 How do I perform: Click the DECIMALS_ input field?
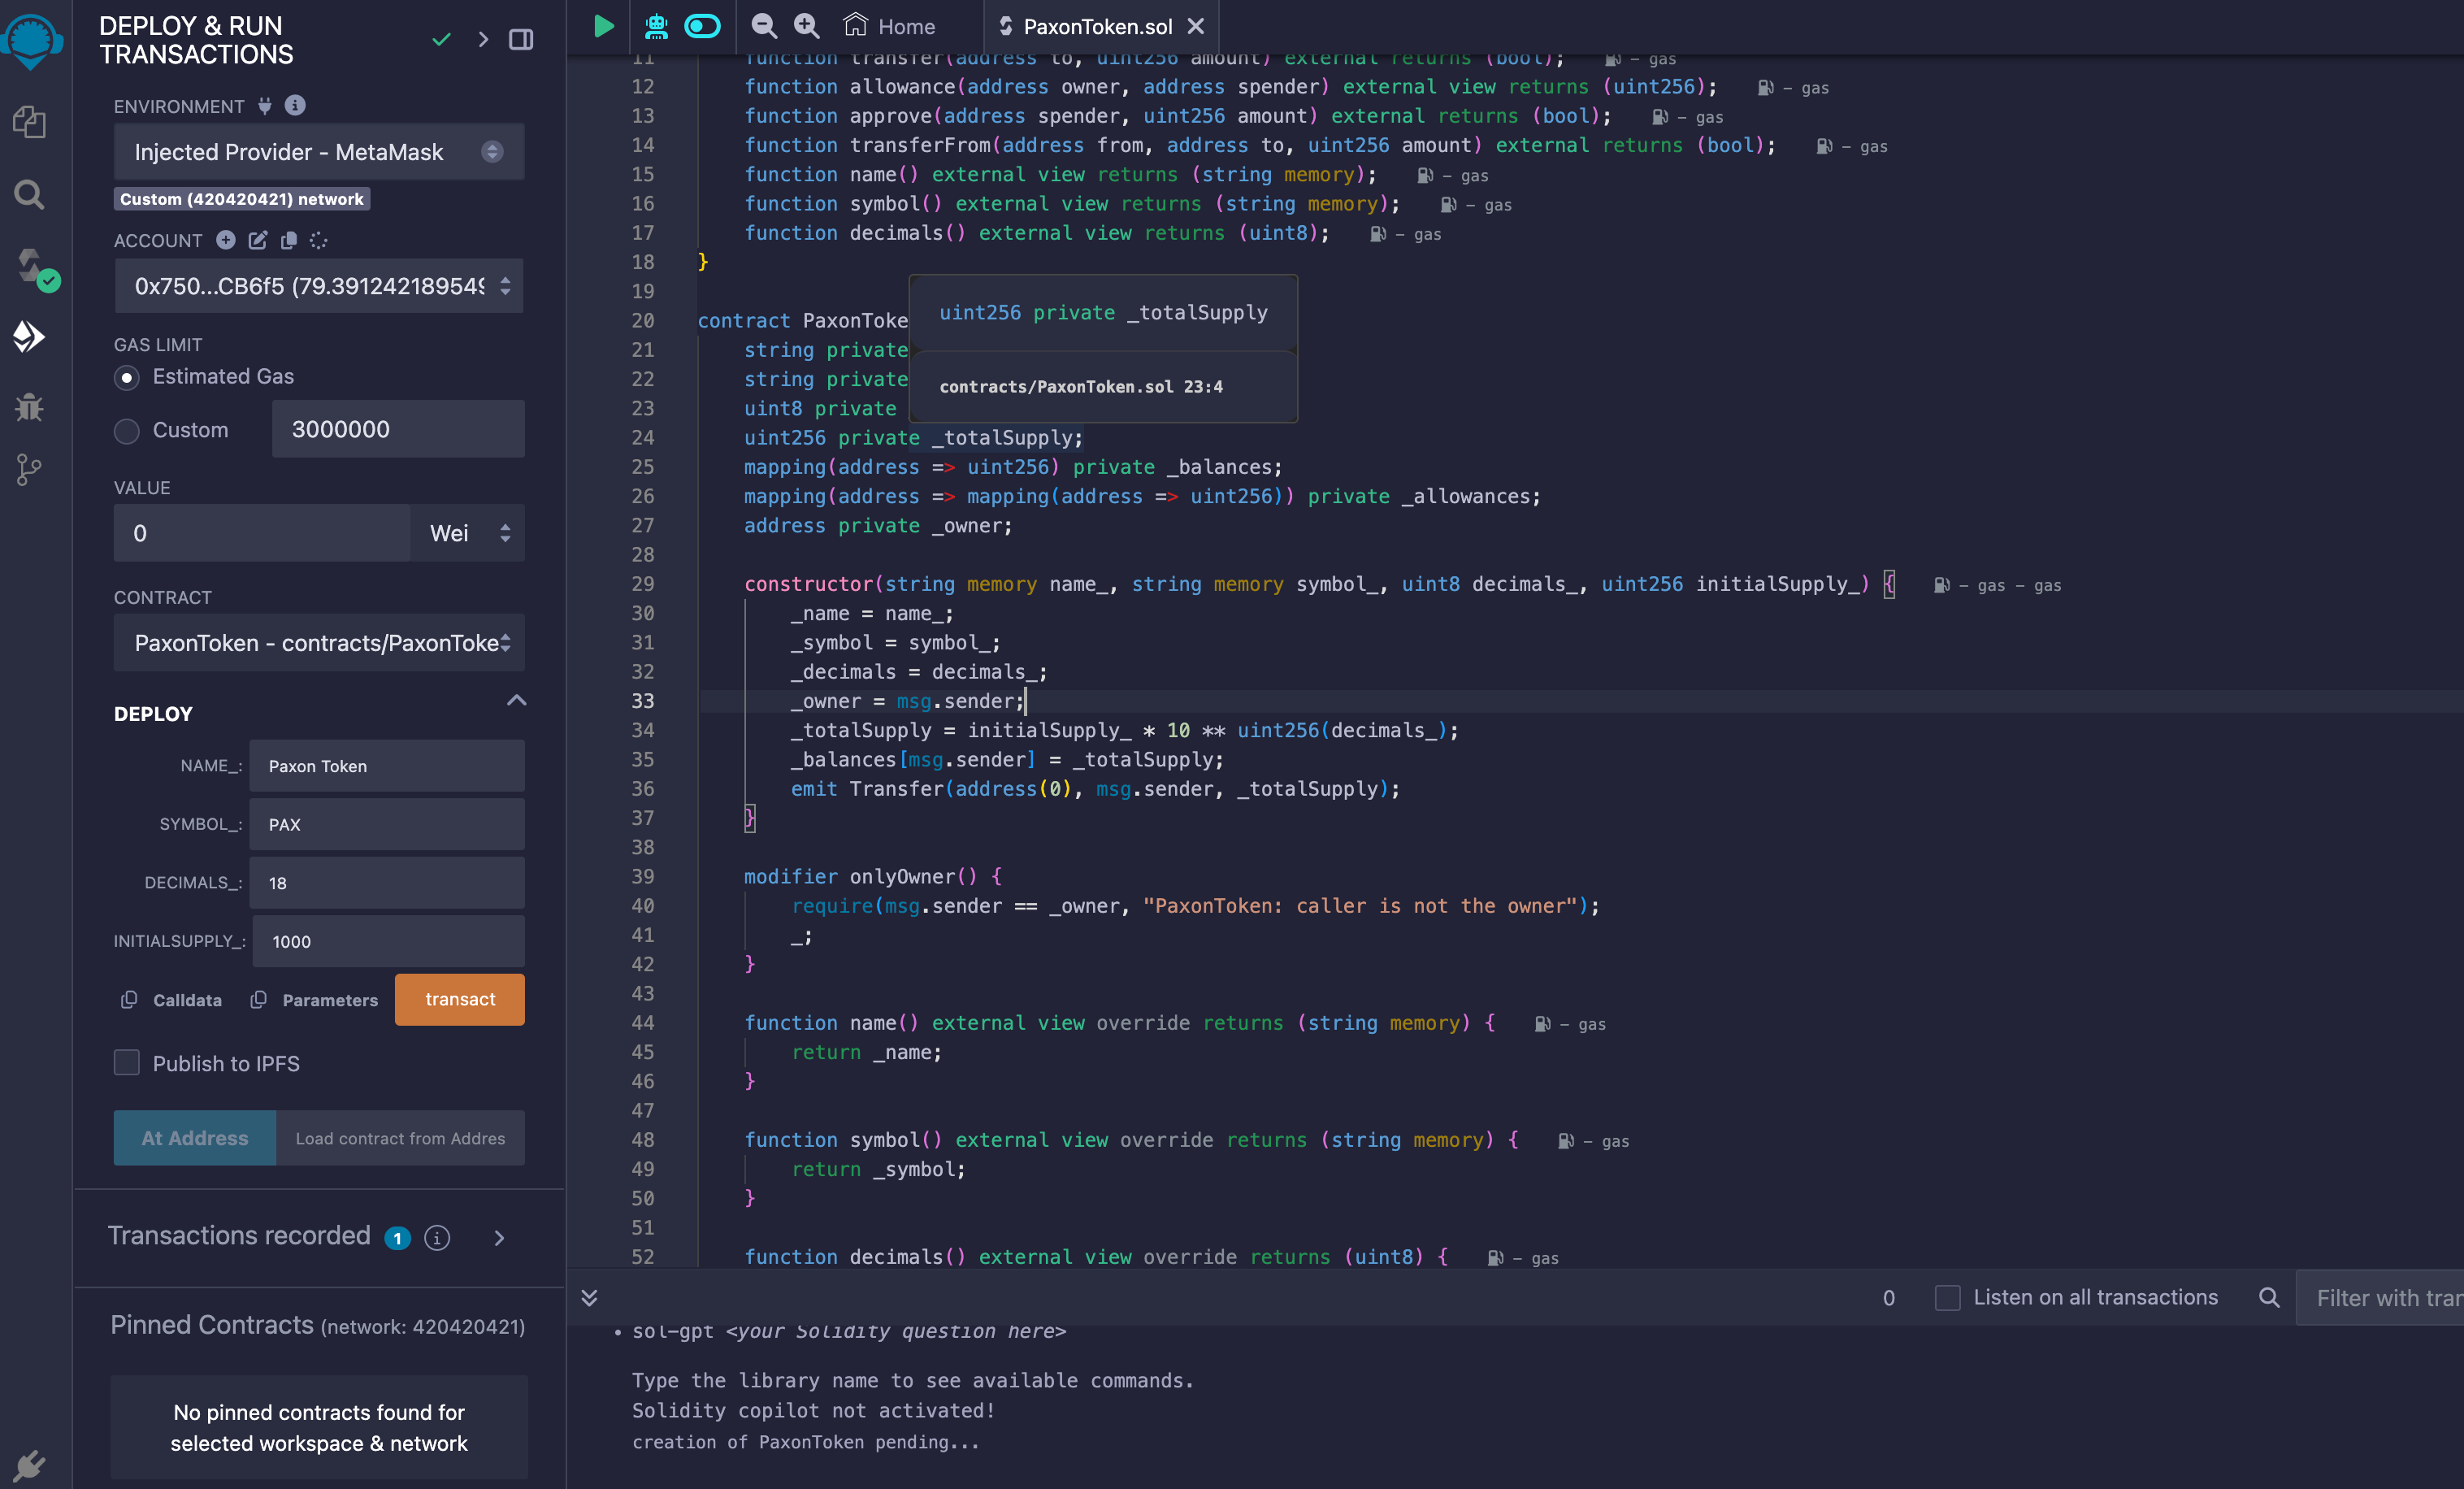pyautogui.click(x=387, y=883)
